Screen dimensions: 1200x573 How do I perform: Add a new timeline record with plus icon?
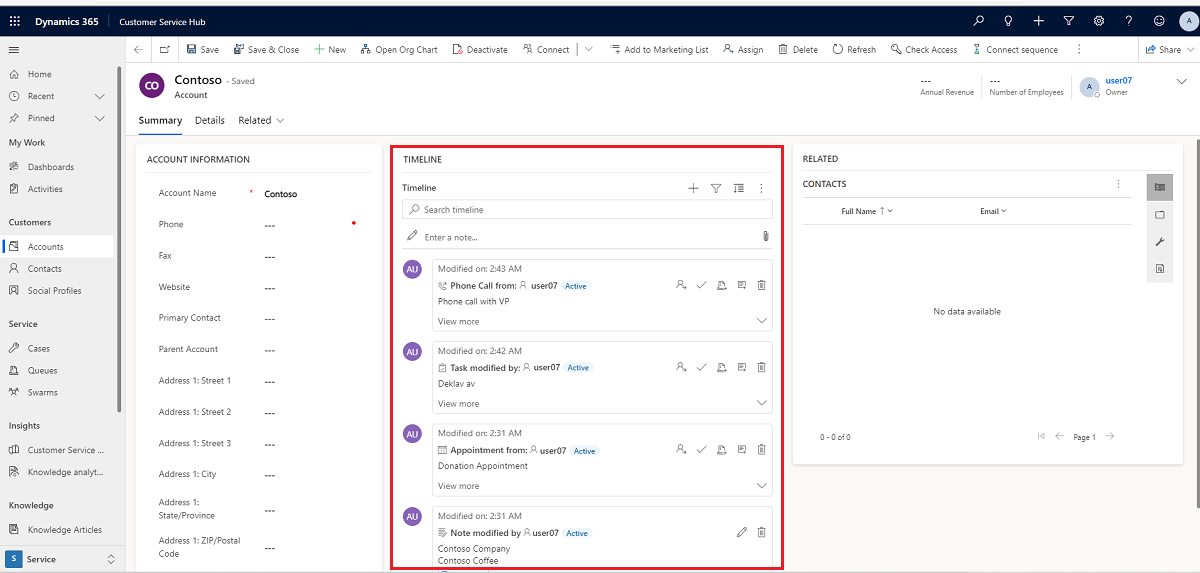[693, 188]
